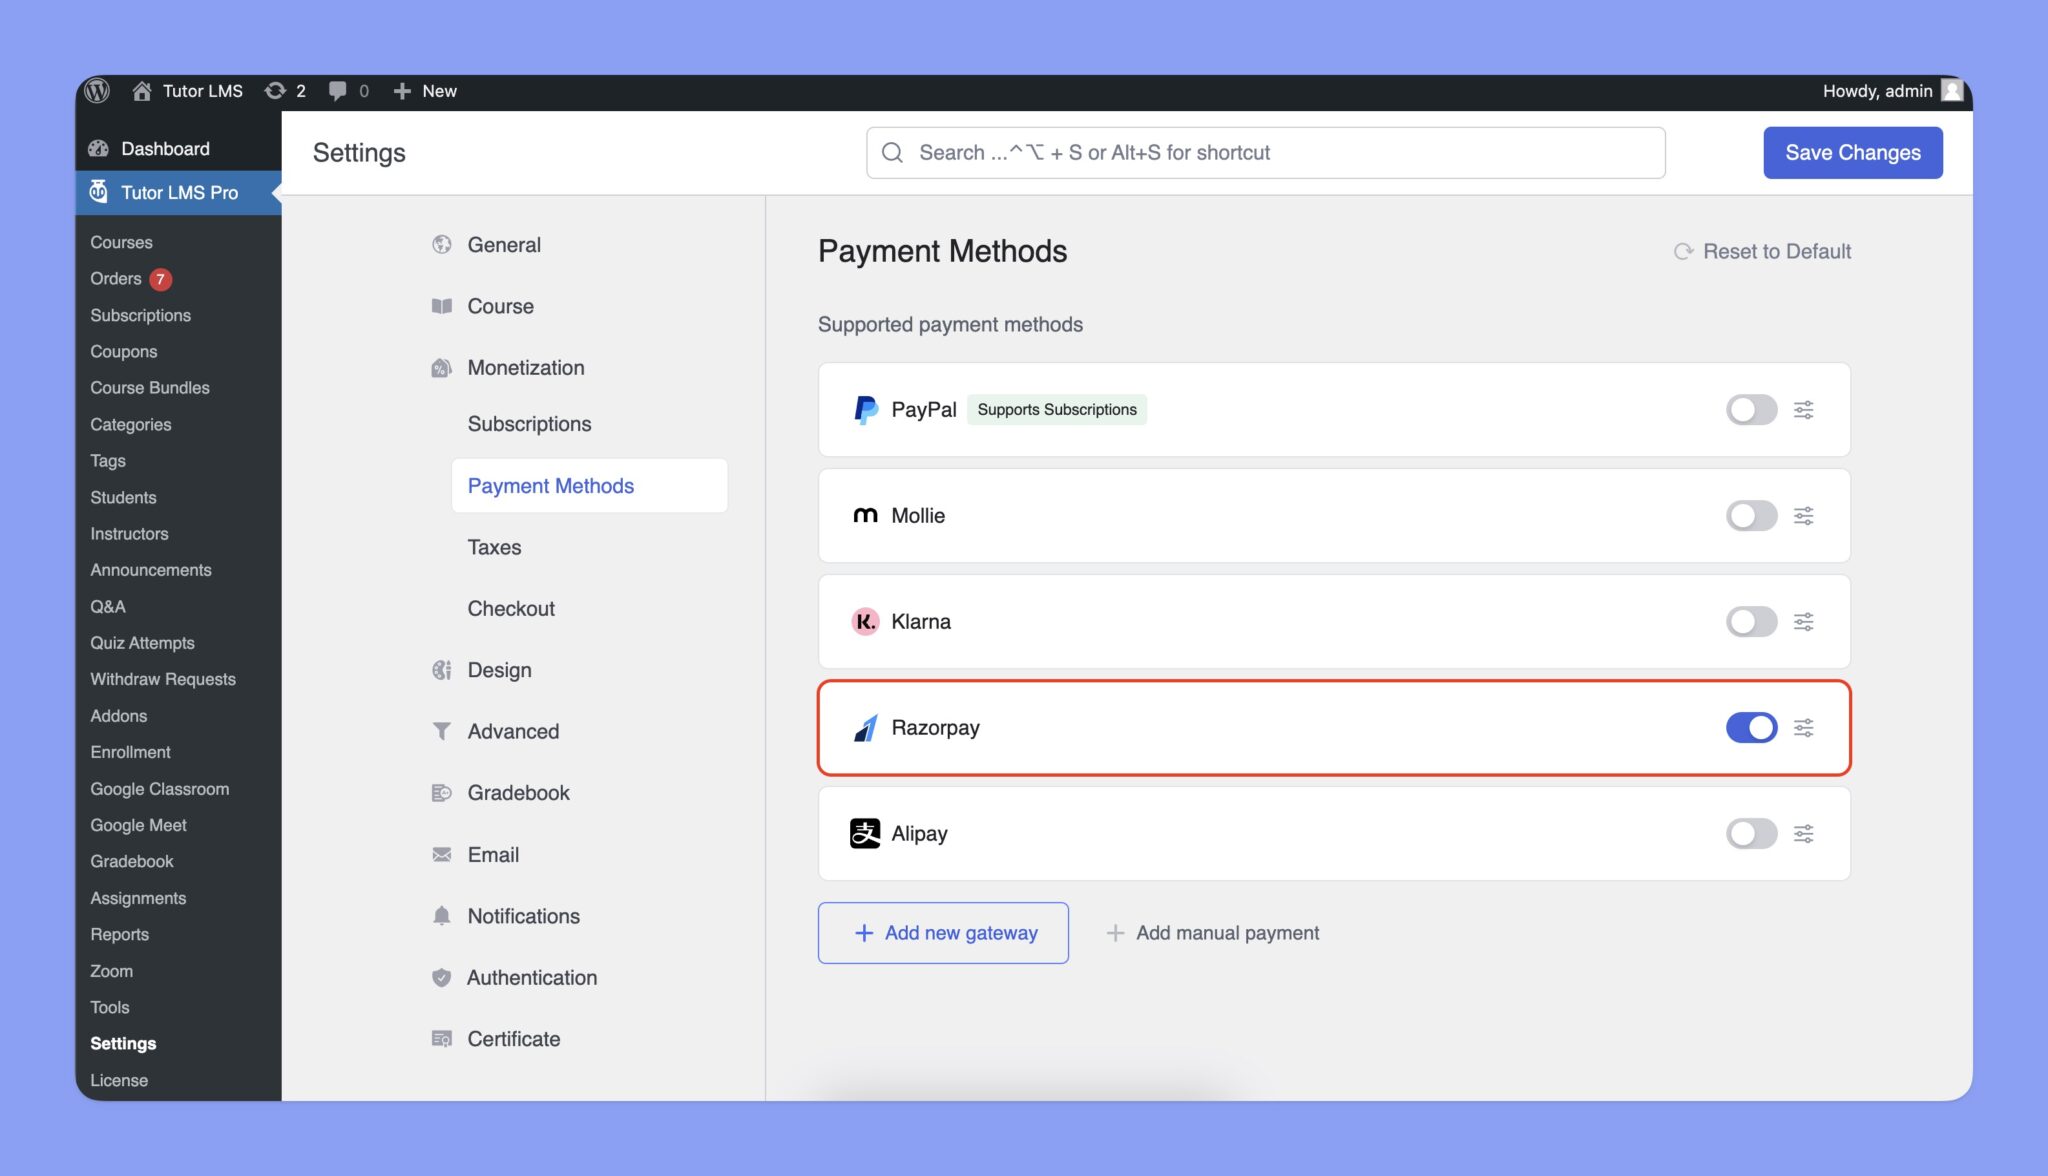The height and width of the screenshot is (1176, 2048).
Task: Click the Alipay logo icon
Action: click(864, 833)
